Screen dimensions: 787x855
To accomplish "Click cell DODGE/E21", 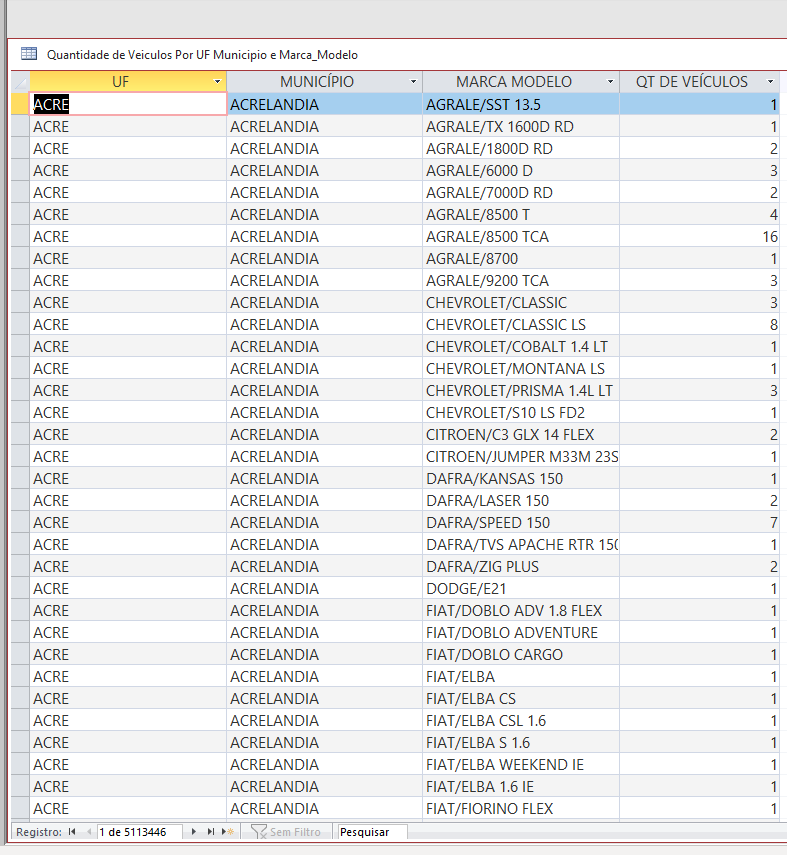I will click(x=521, y=588).
